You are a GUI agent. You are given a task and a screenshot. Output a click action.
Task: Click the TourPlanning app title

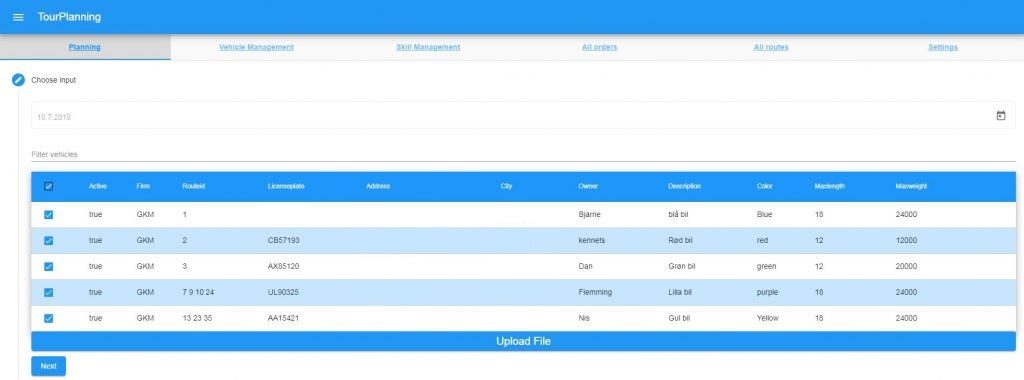coord(69,17)
